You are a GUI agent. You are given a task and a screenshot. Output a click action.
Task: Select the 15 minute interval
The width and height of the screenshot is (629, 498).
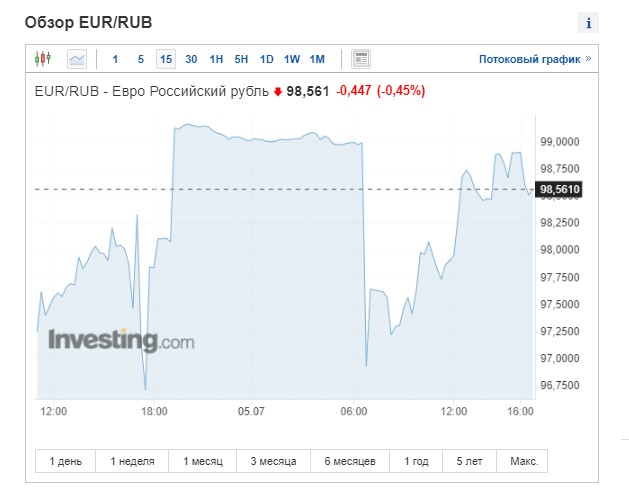tap(166, 59)
